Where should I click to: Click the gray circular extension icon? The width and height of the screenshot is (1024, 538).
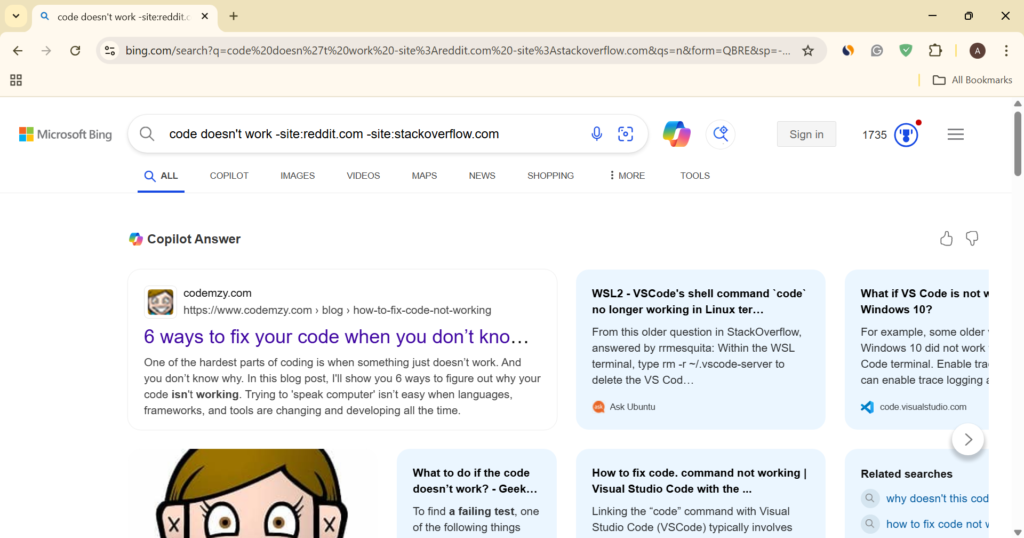point(877,50)
